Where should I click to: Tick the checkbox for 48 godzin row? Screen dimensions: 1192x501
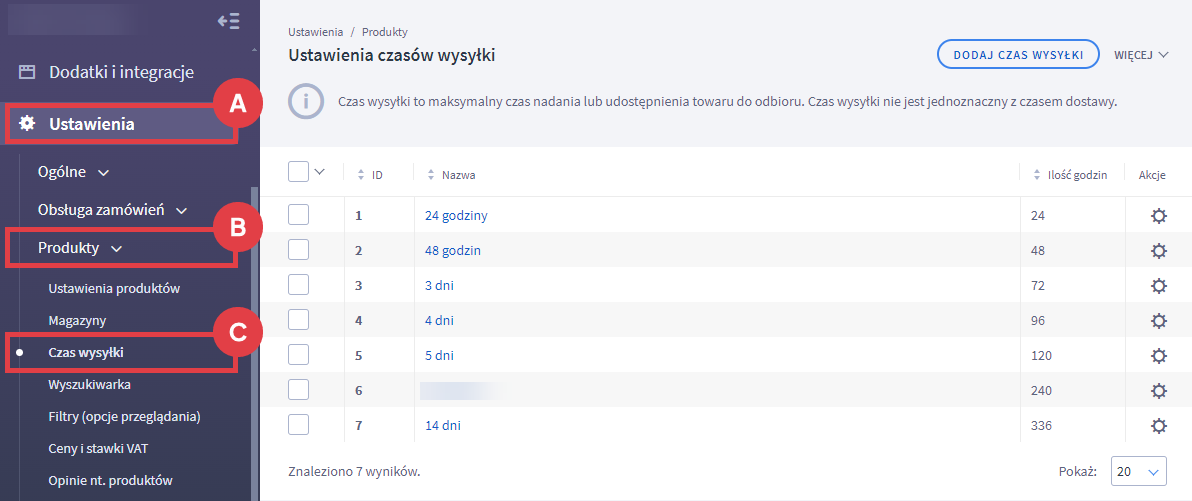[299, 250]
